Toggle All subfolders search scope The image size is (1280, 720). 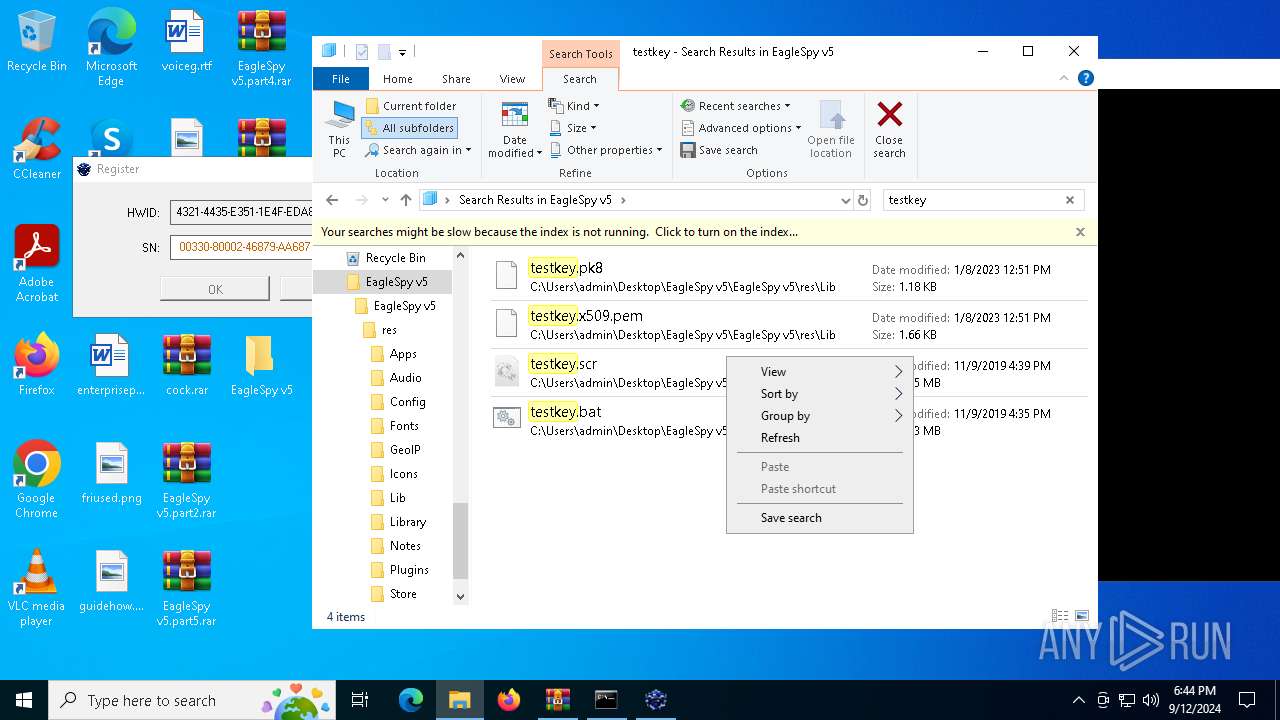409,128
